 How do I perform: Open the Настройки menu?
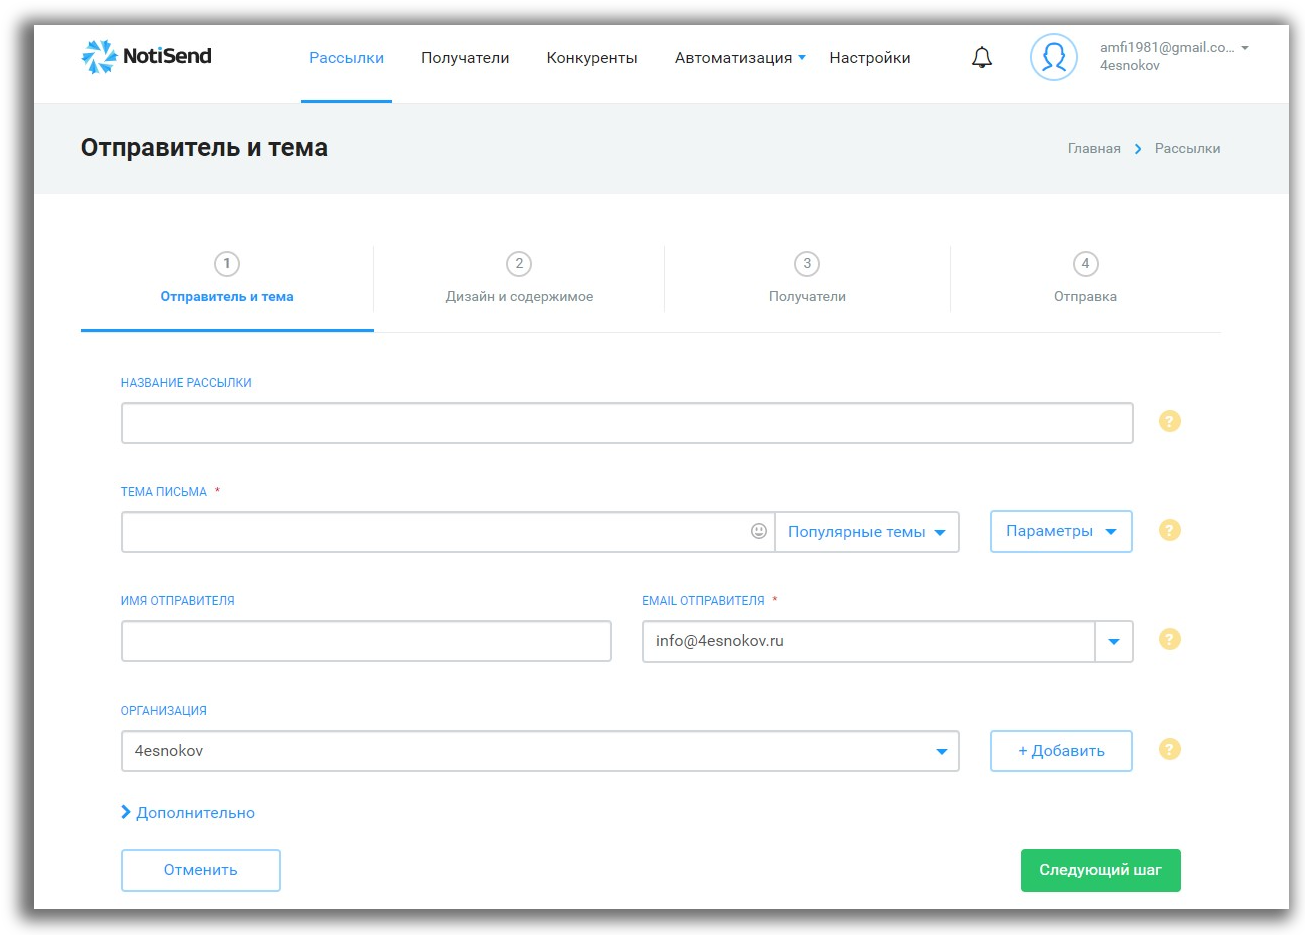pos(870,58)
